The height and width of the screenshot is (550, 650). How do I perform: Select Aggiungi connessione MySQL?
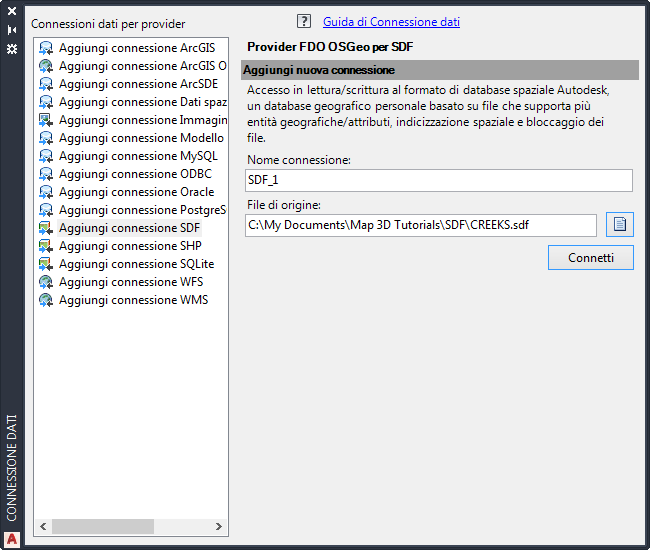pos(137,156)
